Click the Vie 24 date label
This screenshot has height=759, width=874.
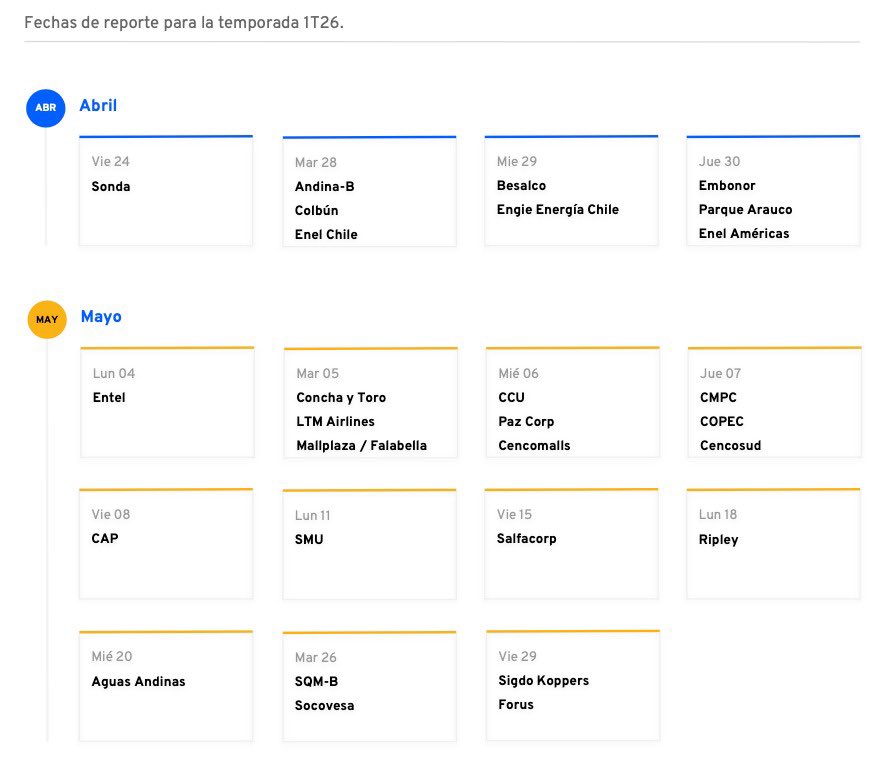pyautogui.click(x=110, y=161)
